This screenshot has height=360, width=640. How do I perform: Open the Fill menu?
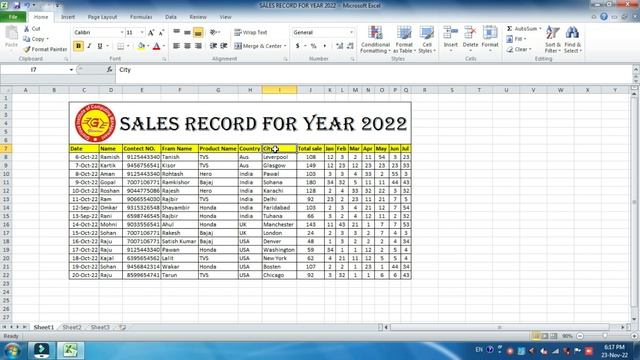pos(516,39)
